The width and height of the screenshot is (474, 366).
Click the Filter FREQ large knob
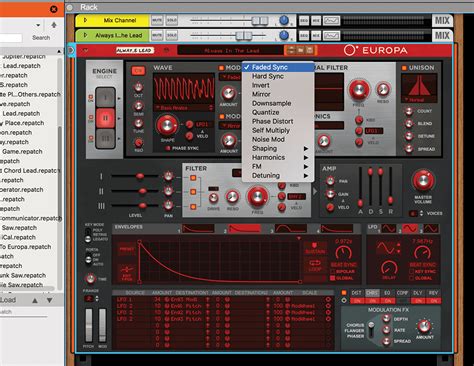tap(257, 196)
